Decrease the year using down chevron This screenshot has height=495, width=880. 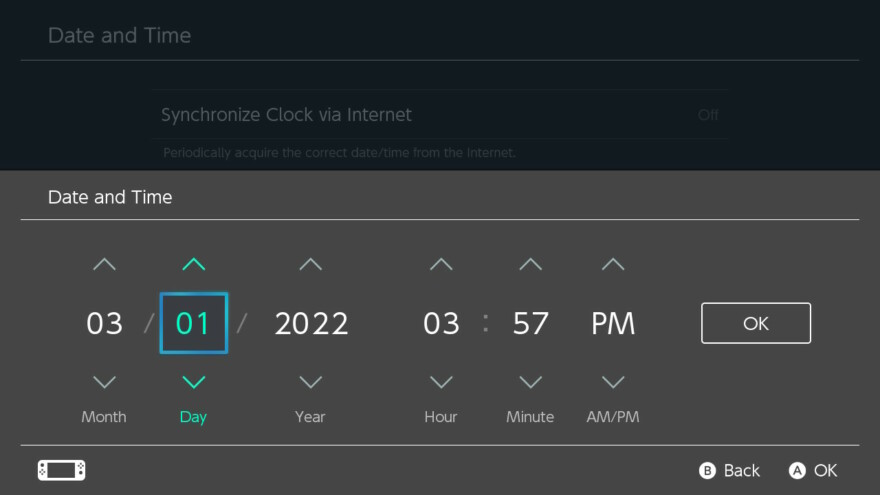pos(310,382)
